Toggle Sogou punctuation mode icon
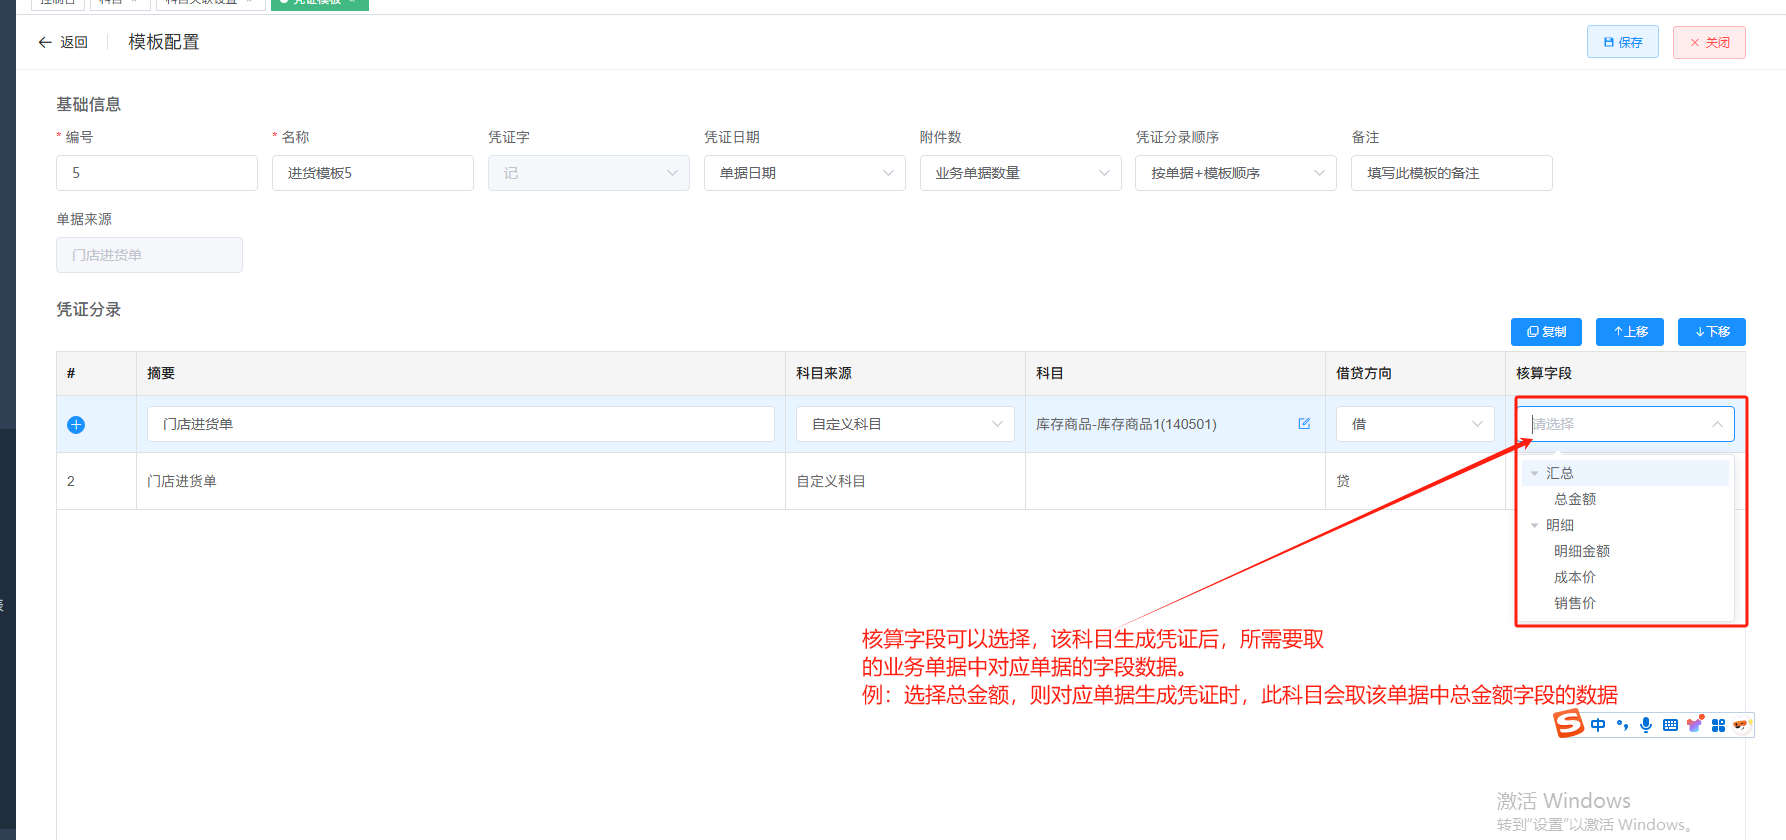The width and height of the screenshot is (1786, 840). point(1622,725)
